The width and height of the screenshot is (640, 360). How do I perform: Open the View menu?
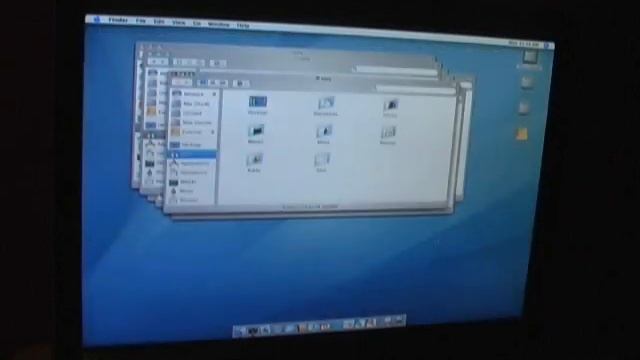pyautogui.click(x=178, y=22)
